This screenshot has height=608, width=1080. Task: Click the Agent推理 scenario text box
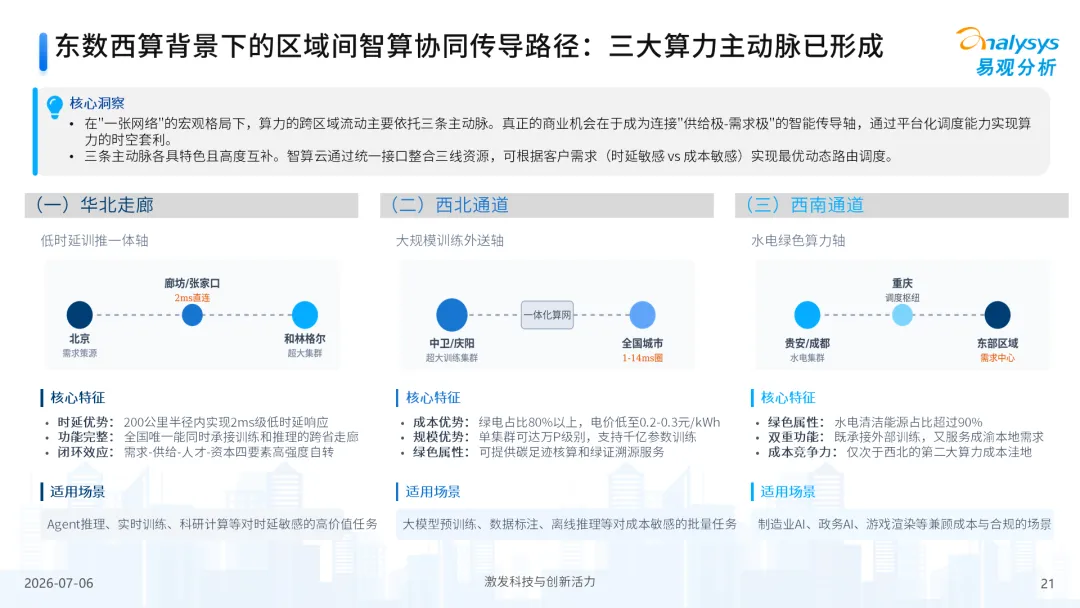211,524
